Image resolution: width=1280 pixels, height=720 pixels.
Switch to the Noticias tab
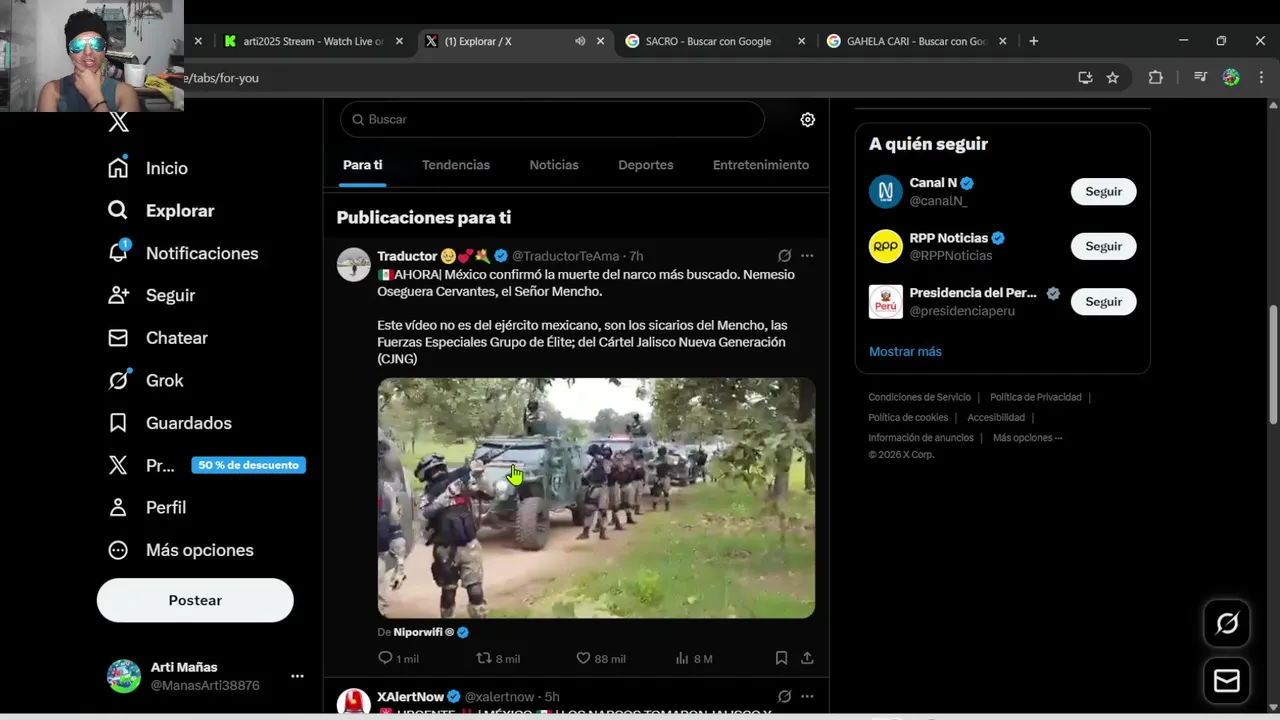pyautogui.click(x=554, y=165)
